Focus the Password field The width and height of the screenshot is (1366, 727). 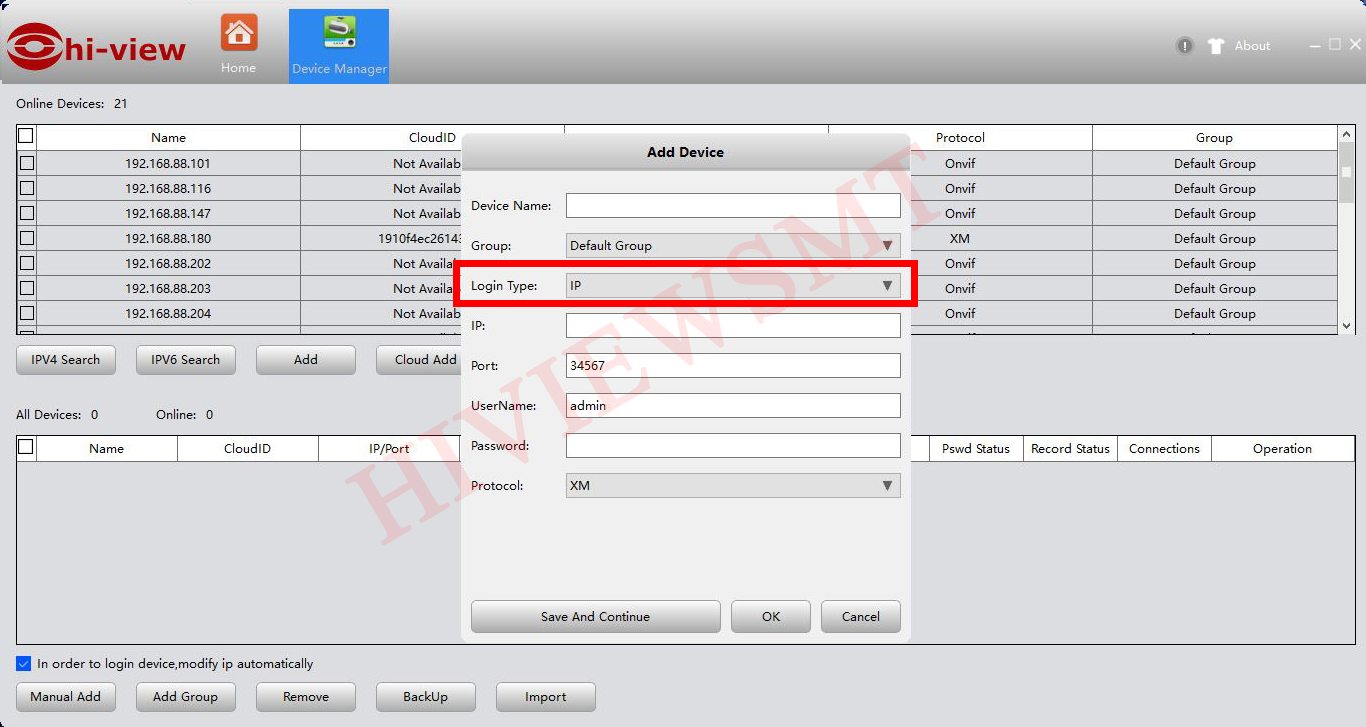[x=733, y=446]
